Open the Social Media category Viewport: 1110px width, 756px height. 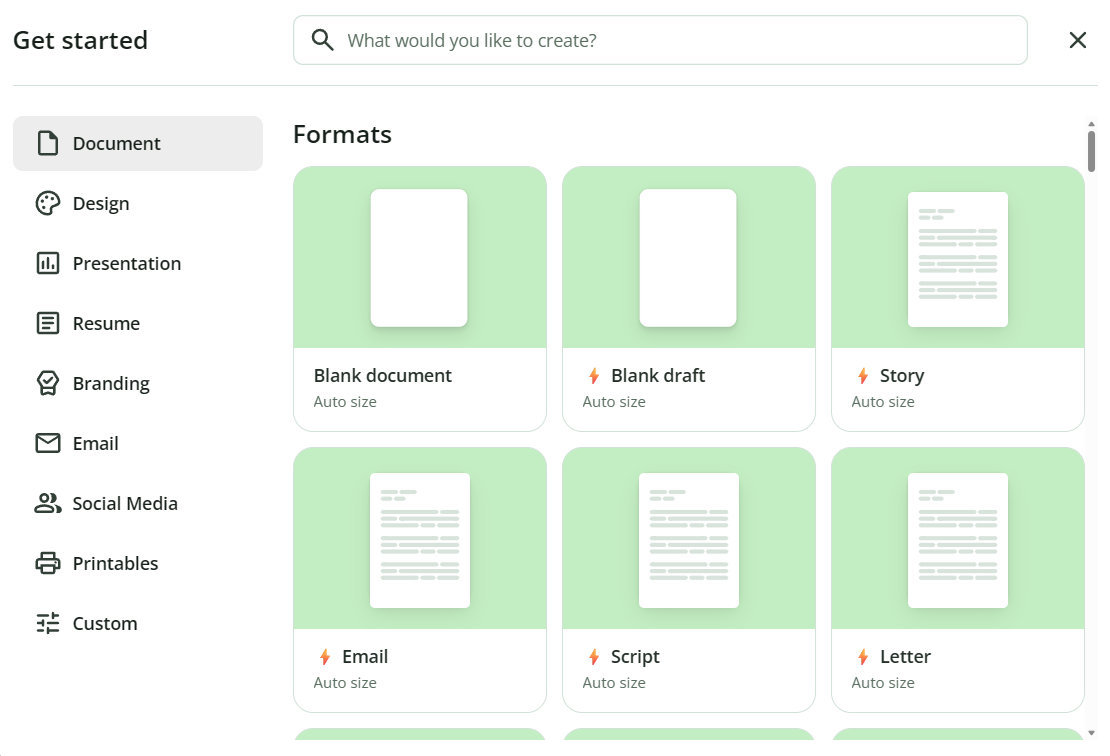pyautogui.click(x=125, y=503)
